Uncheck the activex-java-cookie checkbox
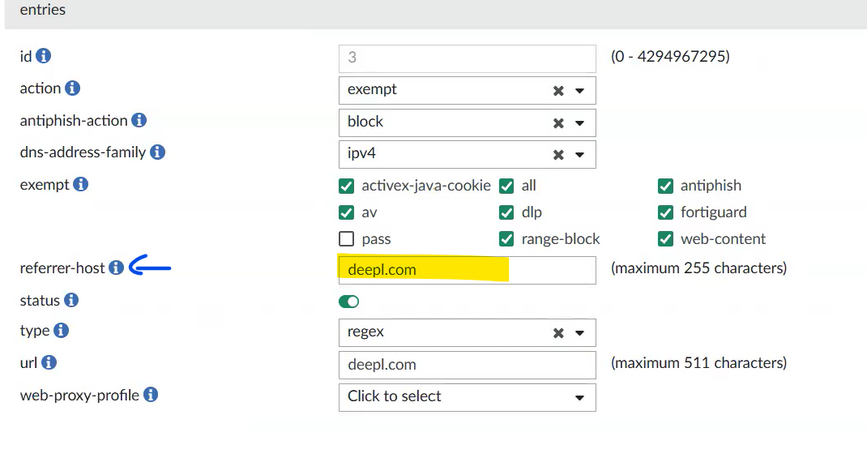 (347, 185)
